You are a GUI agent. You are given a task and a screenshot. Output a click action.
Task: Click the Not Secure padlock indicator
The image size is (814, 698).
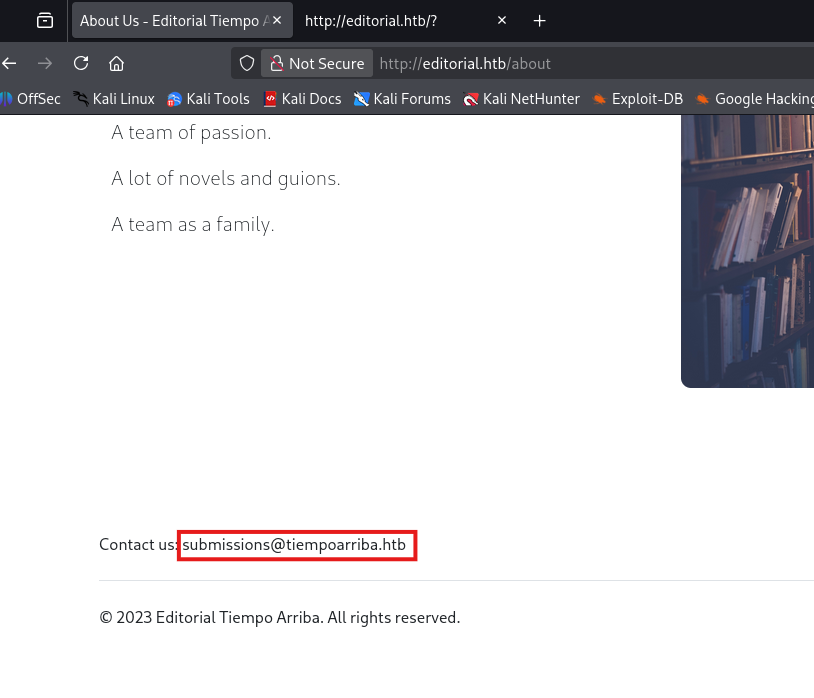tap(316, 63)
